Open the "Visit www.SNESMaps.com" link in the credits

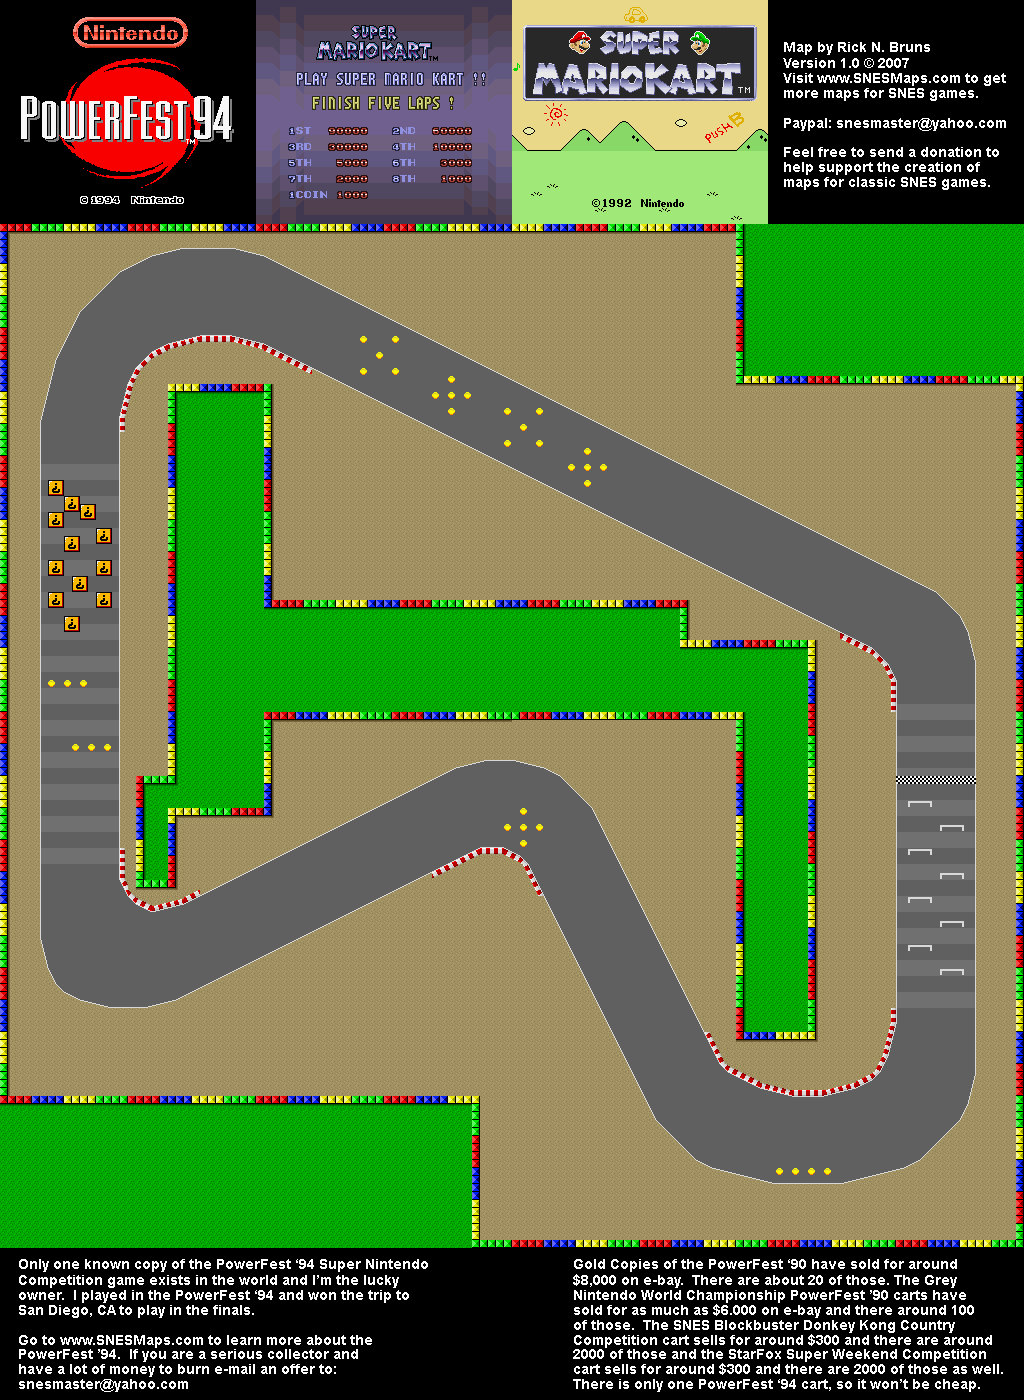872,78
